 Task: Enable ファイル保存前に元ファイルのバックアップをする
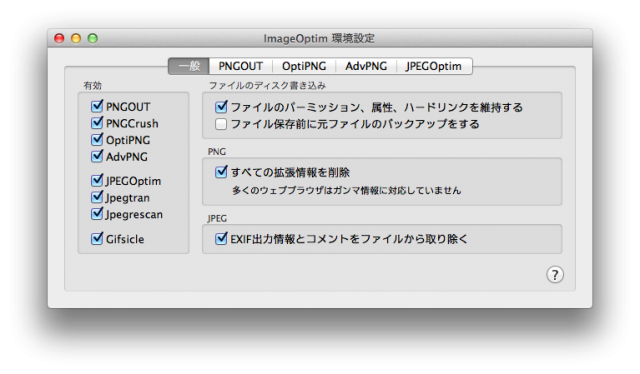pos(221,124)
